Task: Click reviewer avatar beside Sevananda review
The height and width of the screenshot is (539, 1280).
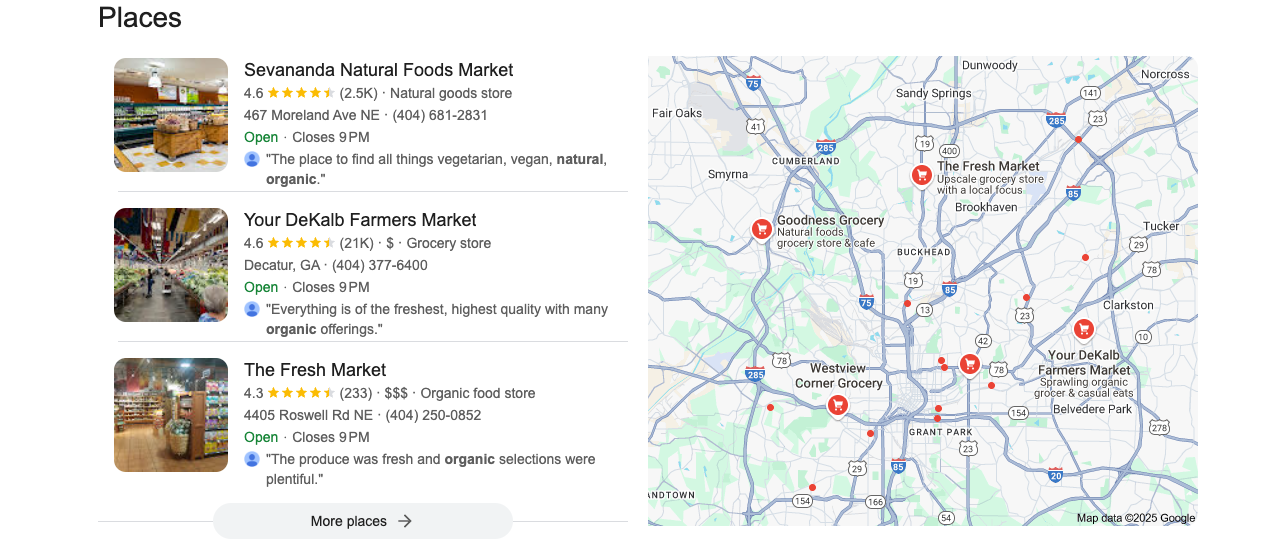Action: coord(252,159)
